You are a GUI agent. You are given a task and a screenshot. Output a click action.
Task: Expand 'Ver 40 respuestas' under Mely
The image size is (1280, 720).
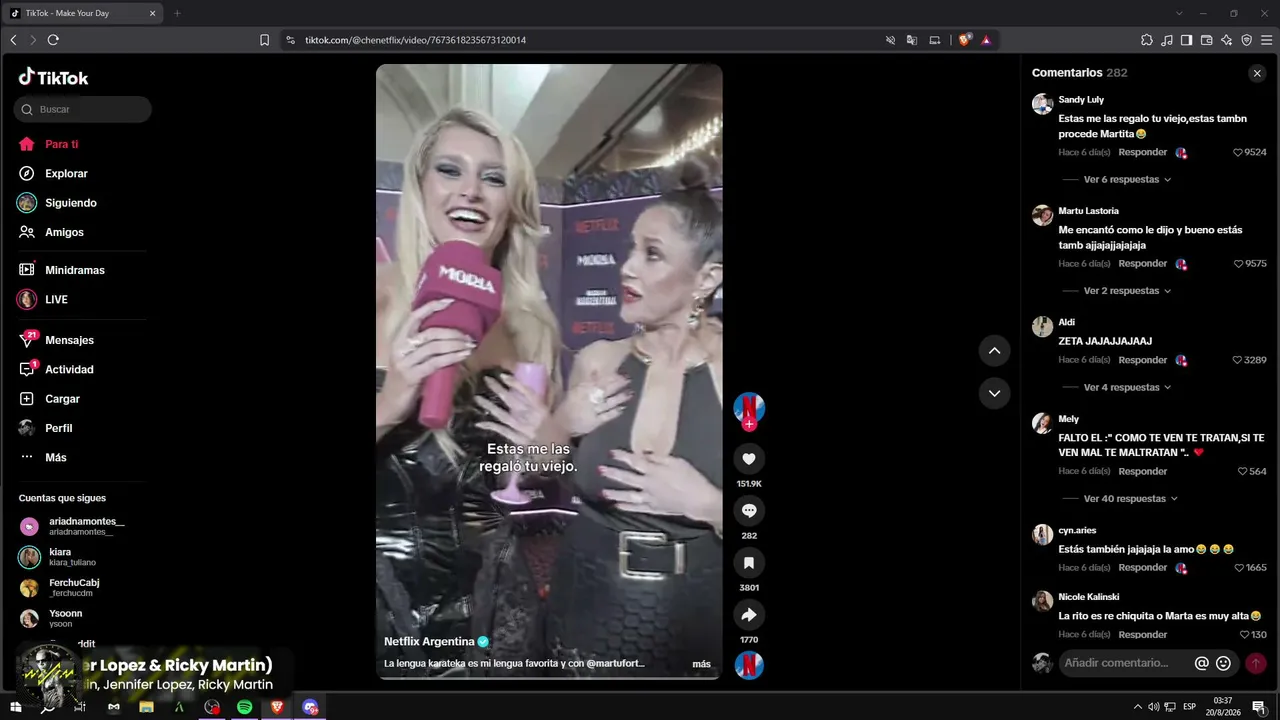1131,498
